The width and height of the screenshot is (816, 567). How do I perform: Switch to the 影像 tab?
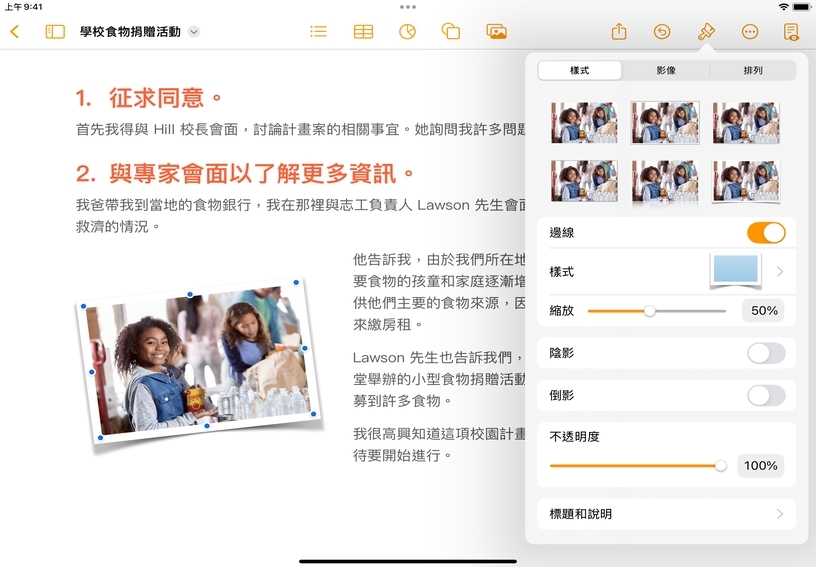pyautogui.click(x=666, y=71)
